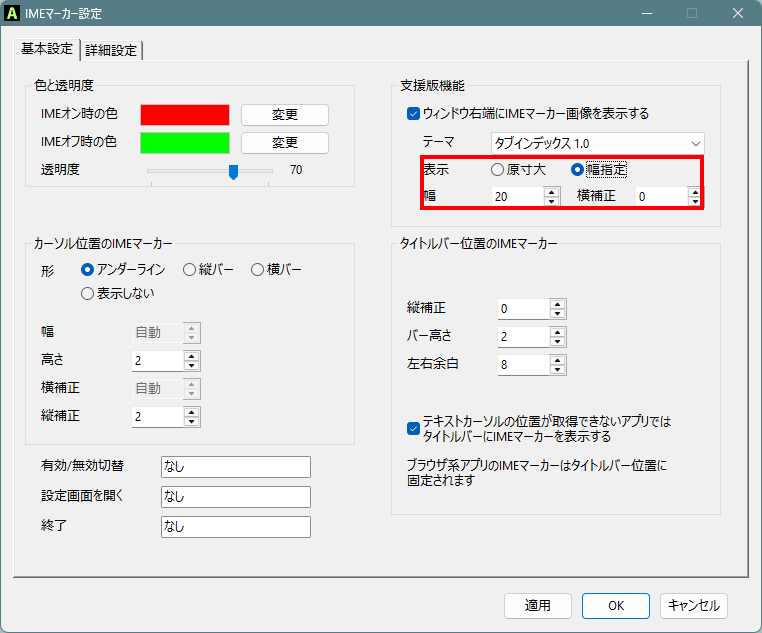Image resolution: width=762 pixels, height=633 pixels.
Task: Click the cursor marker 高さ field
Action: pyautogui.click(x=157, y=360)
